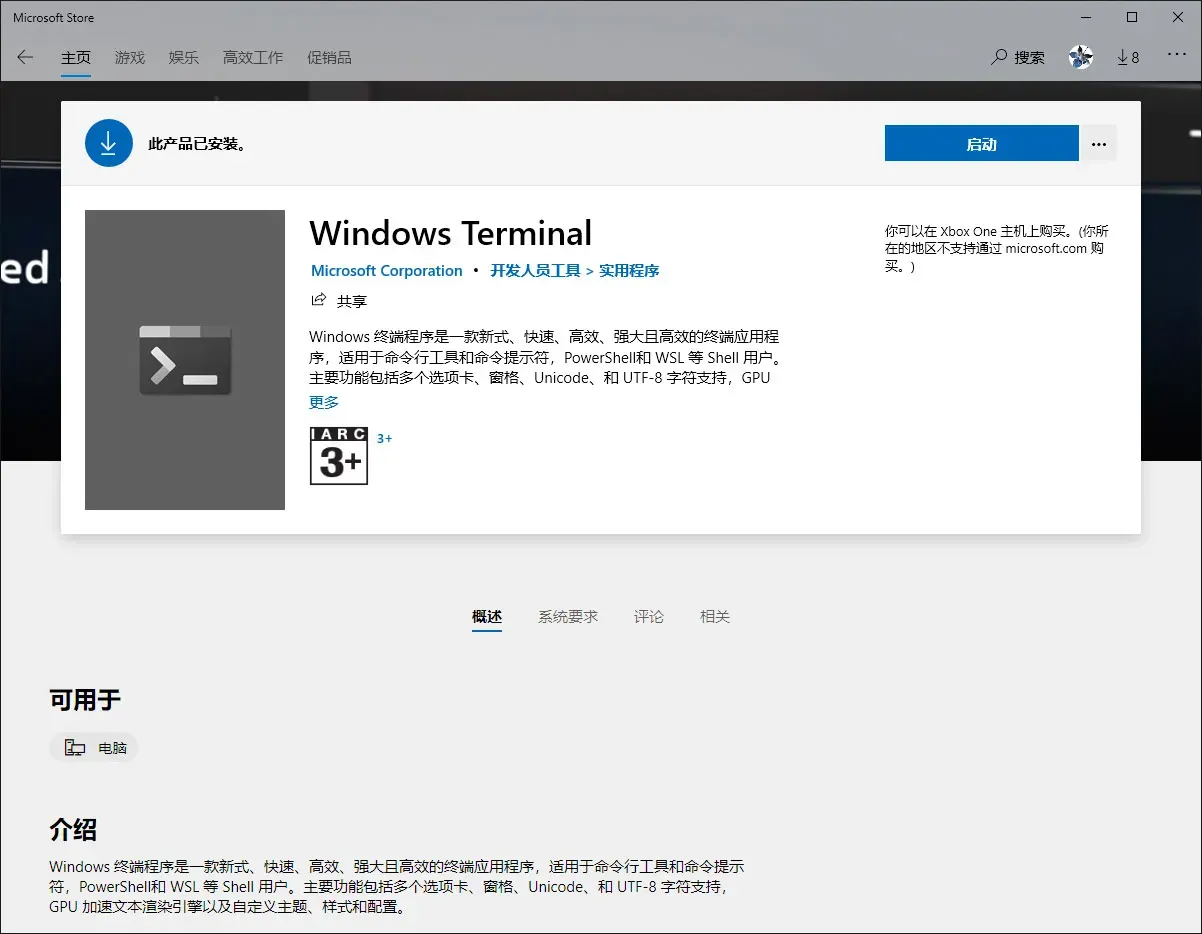
Task: Click the Windows Terminal title text
Action: [x=451, y=233]
